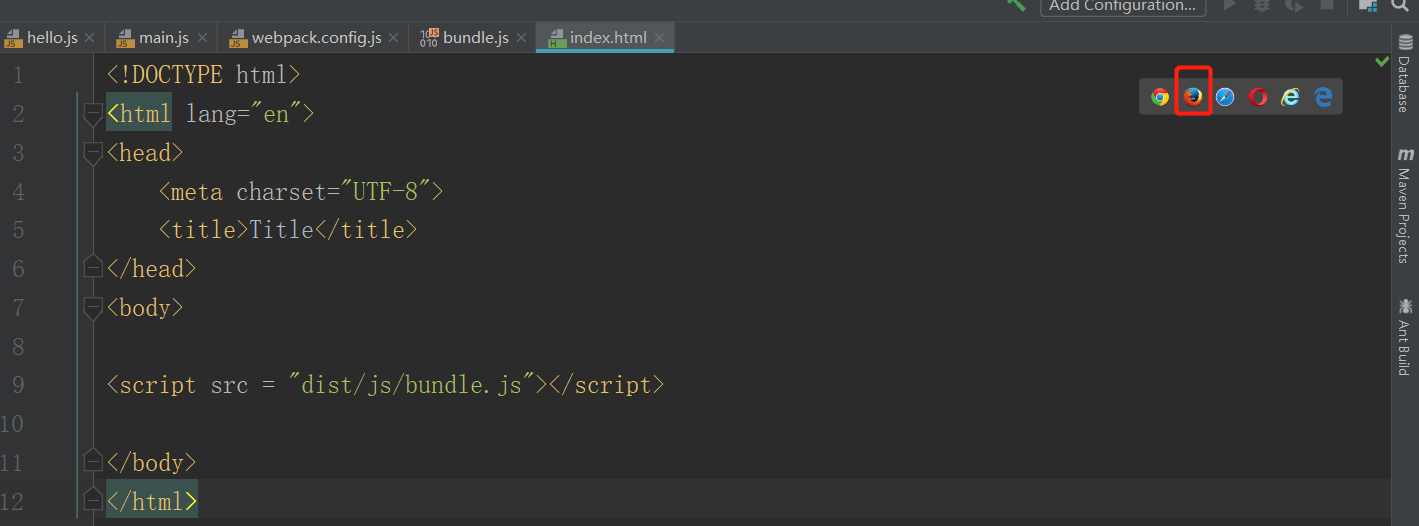Open the Maven Projects tool window
This screenshot has height=526, width=1419.
point(1405,207)
